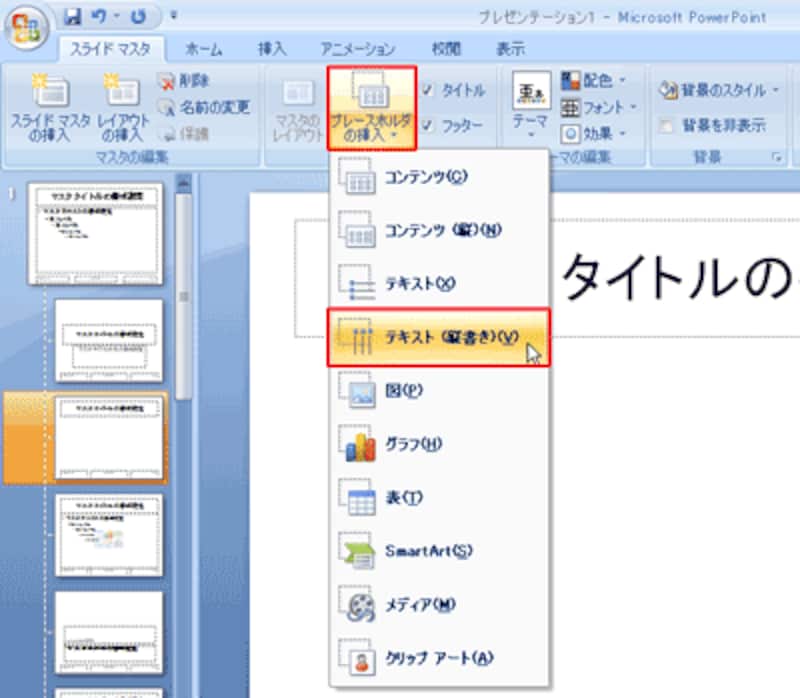
Task: Click the 削除 delete icon
Action: (x=167, y=82)
